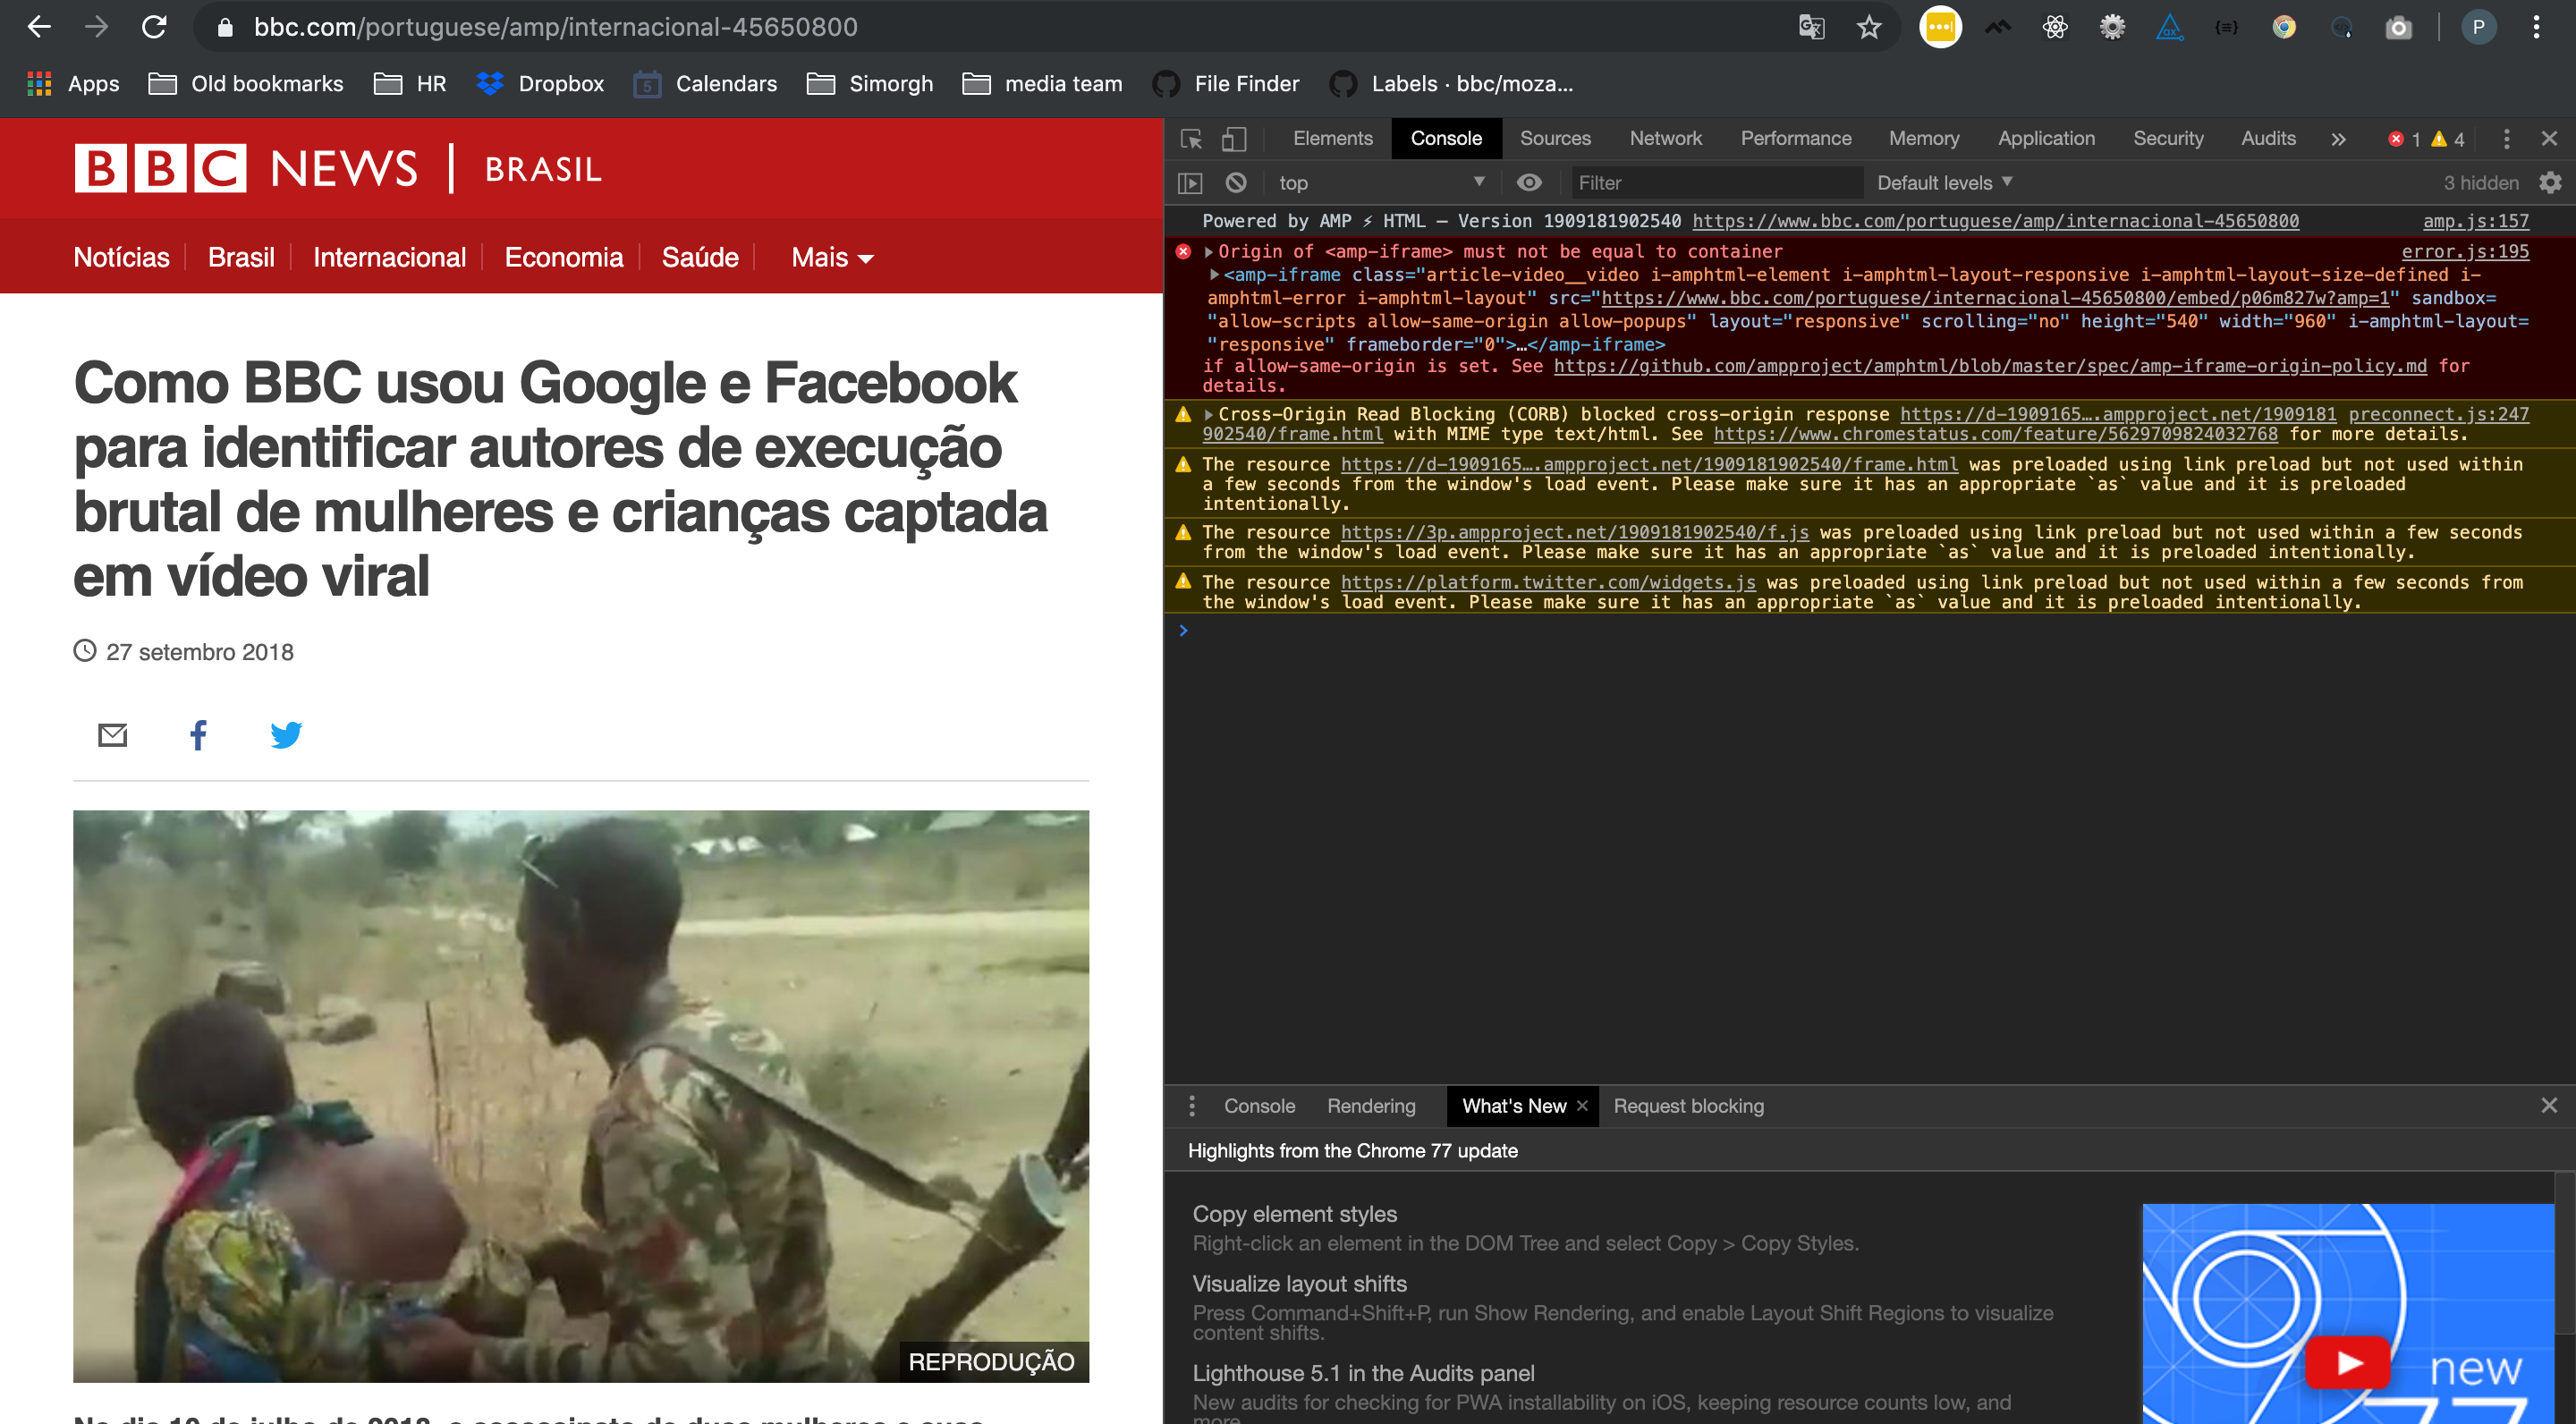Expand the amp-iframe origin error details
Image resolution: width=2576 pixels, height=1424 pixels.
pyautogui.click(x=1209, y=251)
